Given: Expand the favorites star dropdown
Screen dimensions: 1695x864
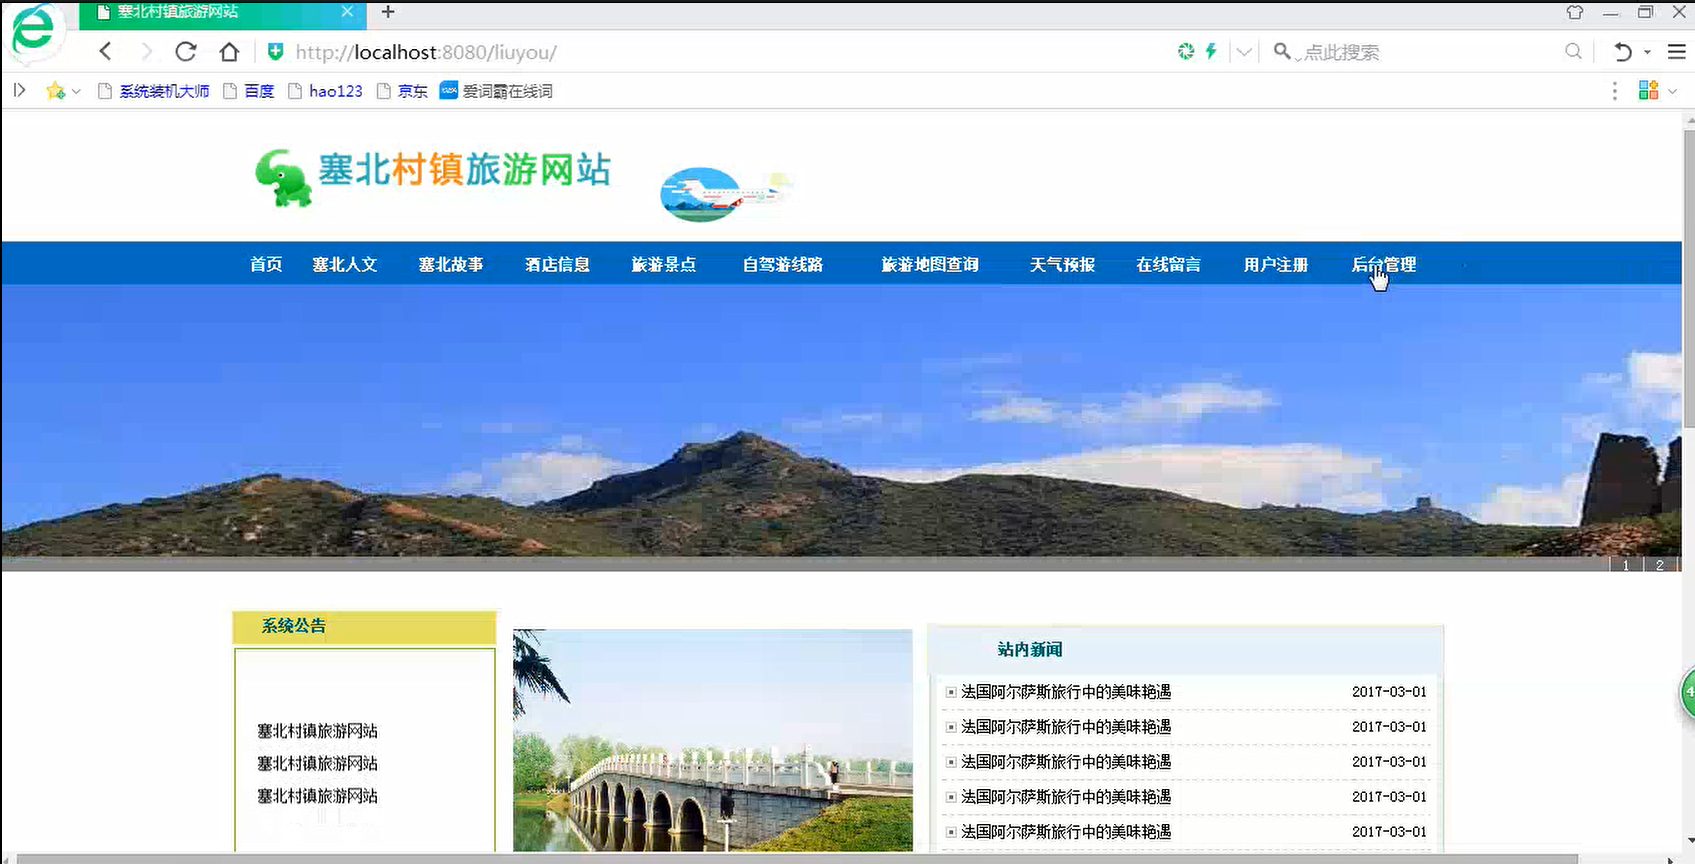Looking at the screenshot, I should [x=76, y=92].
